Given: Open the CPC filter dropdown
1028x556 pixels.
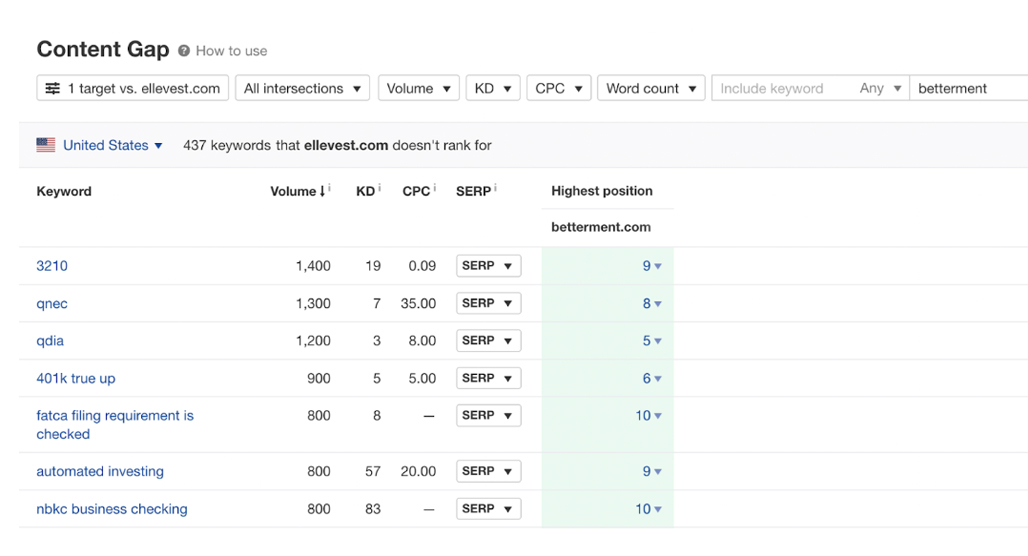Looking at the screenshot, I should pyautogui.click(x=559, y=88).
